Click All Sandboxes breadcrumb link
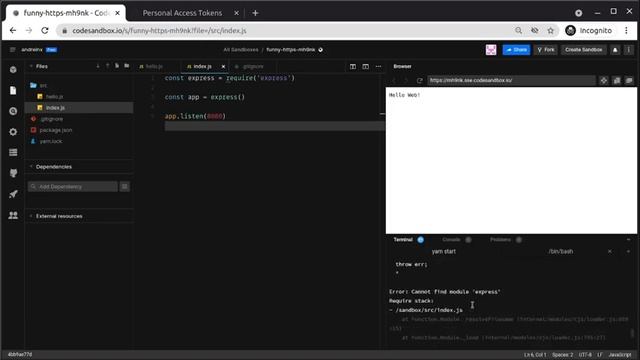This screenshot has height=360, width=640. (241, 50)
